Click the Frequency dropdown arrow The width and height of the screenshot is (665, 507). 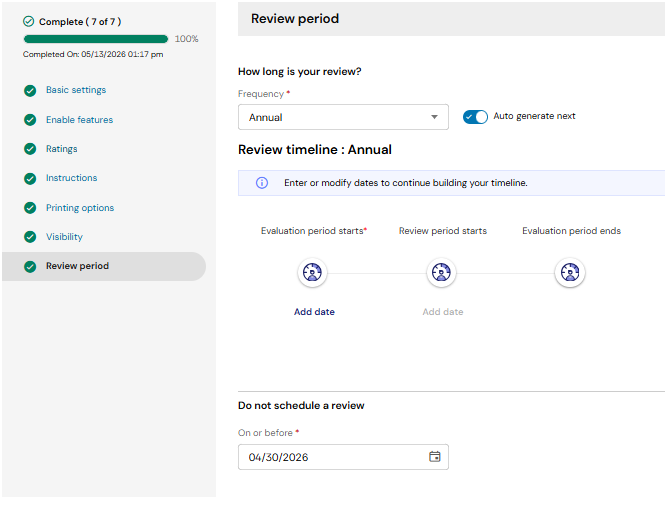(x=434, y=117)
